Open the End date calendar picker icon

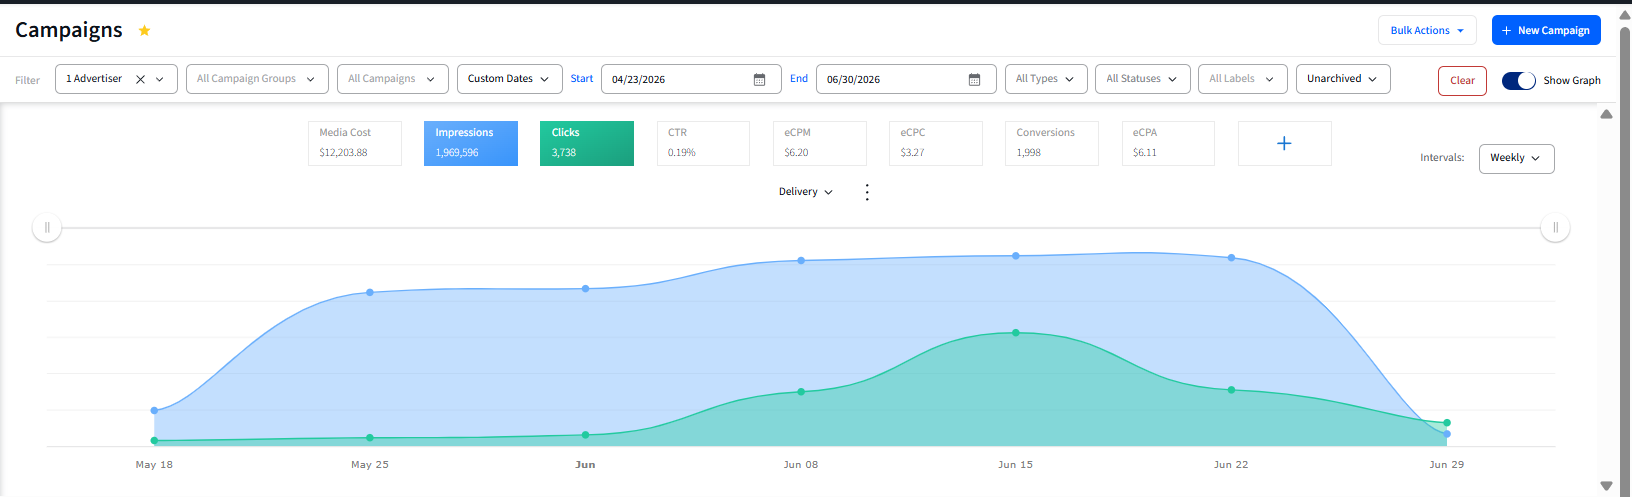pyautogui.click(x=974, y=79)
